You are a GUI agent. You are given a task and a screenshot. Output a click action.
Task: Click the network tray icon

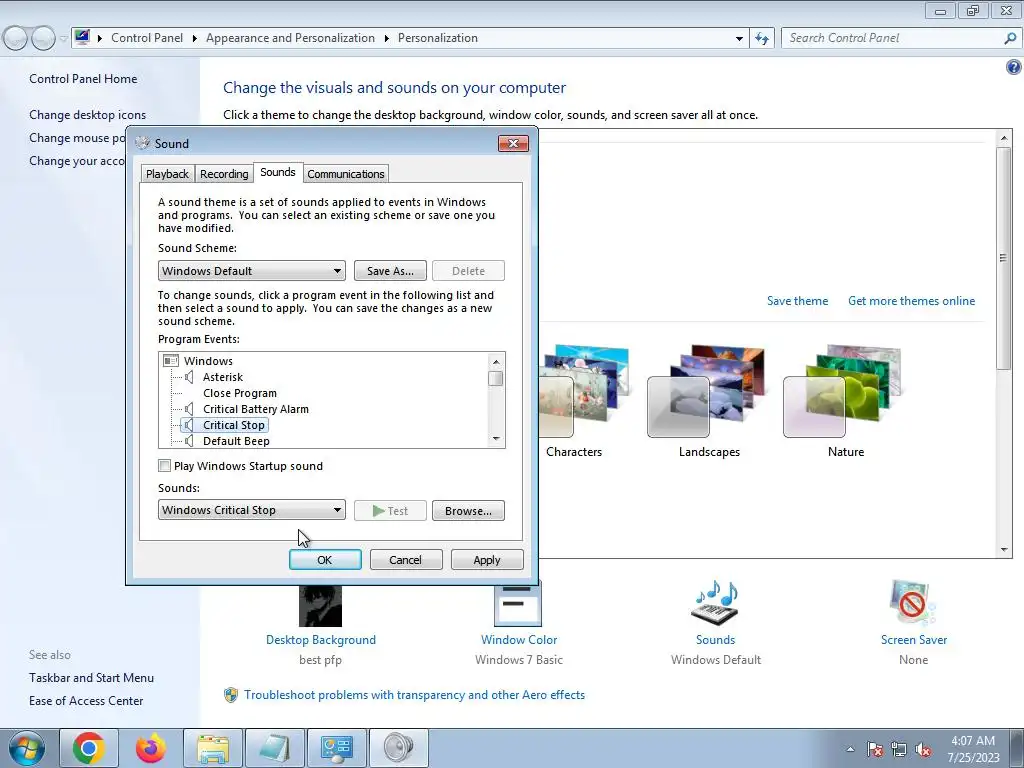899,750
